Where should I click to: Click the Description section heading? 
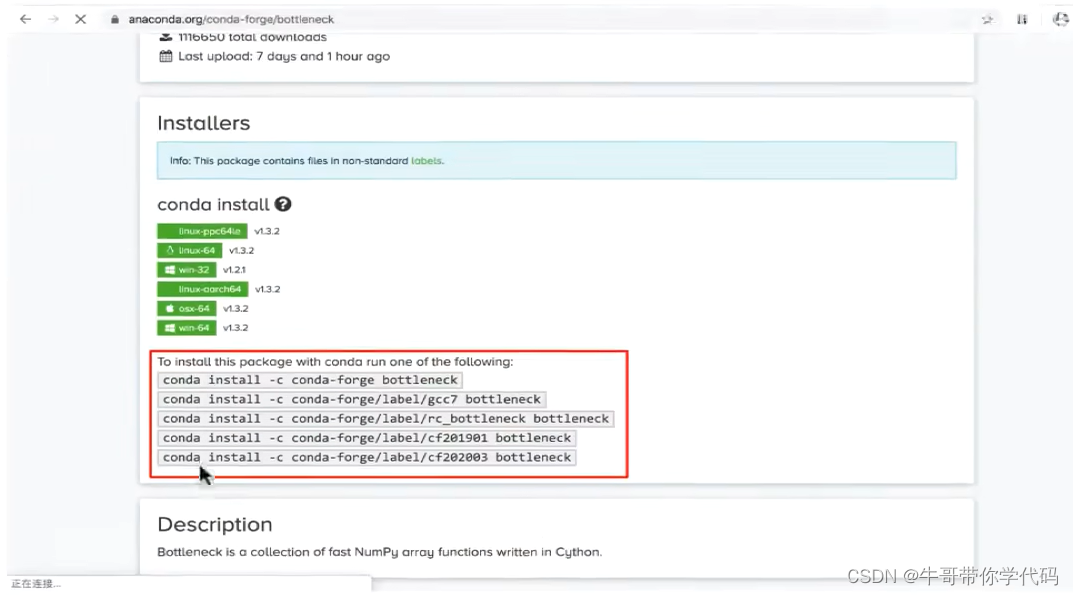(215, 524)
